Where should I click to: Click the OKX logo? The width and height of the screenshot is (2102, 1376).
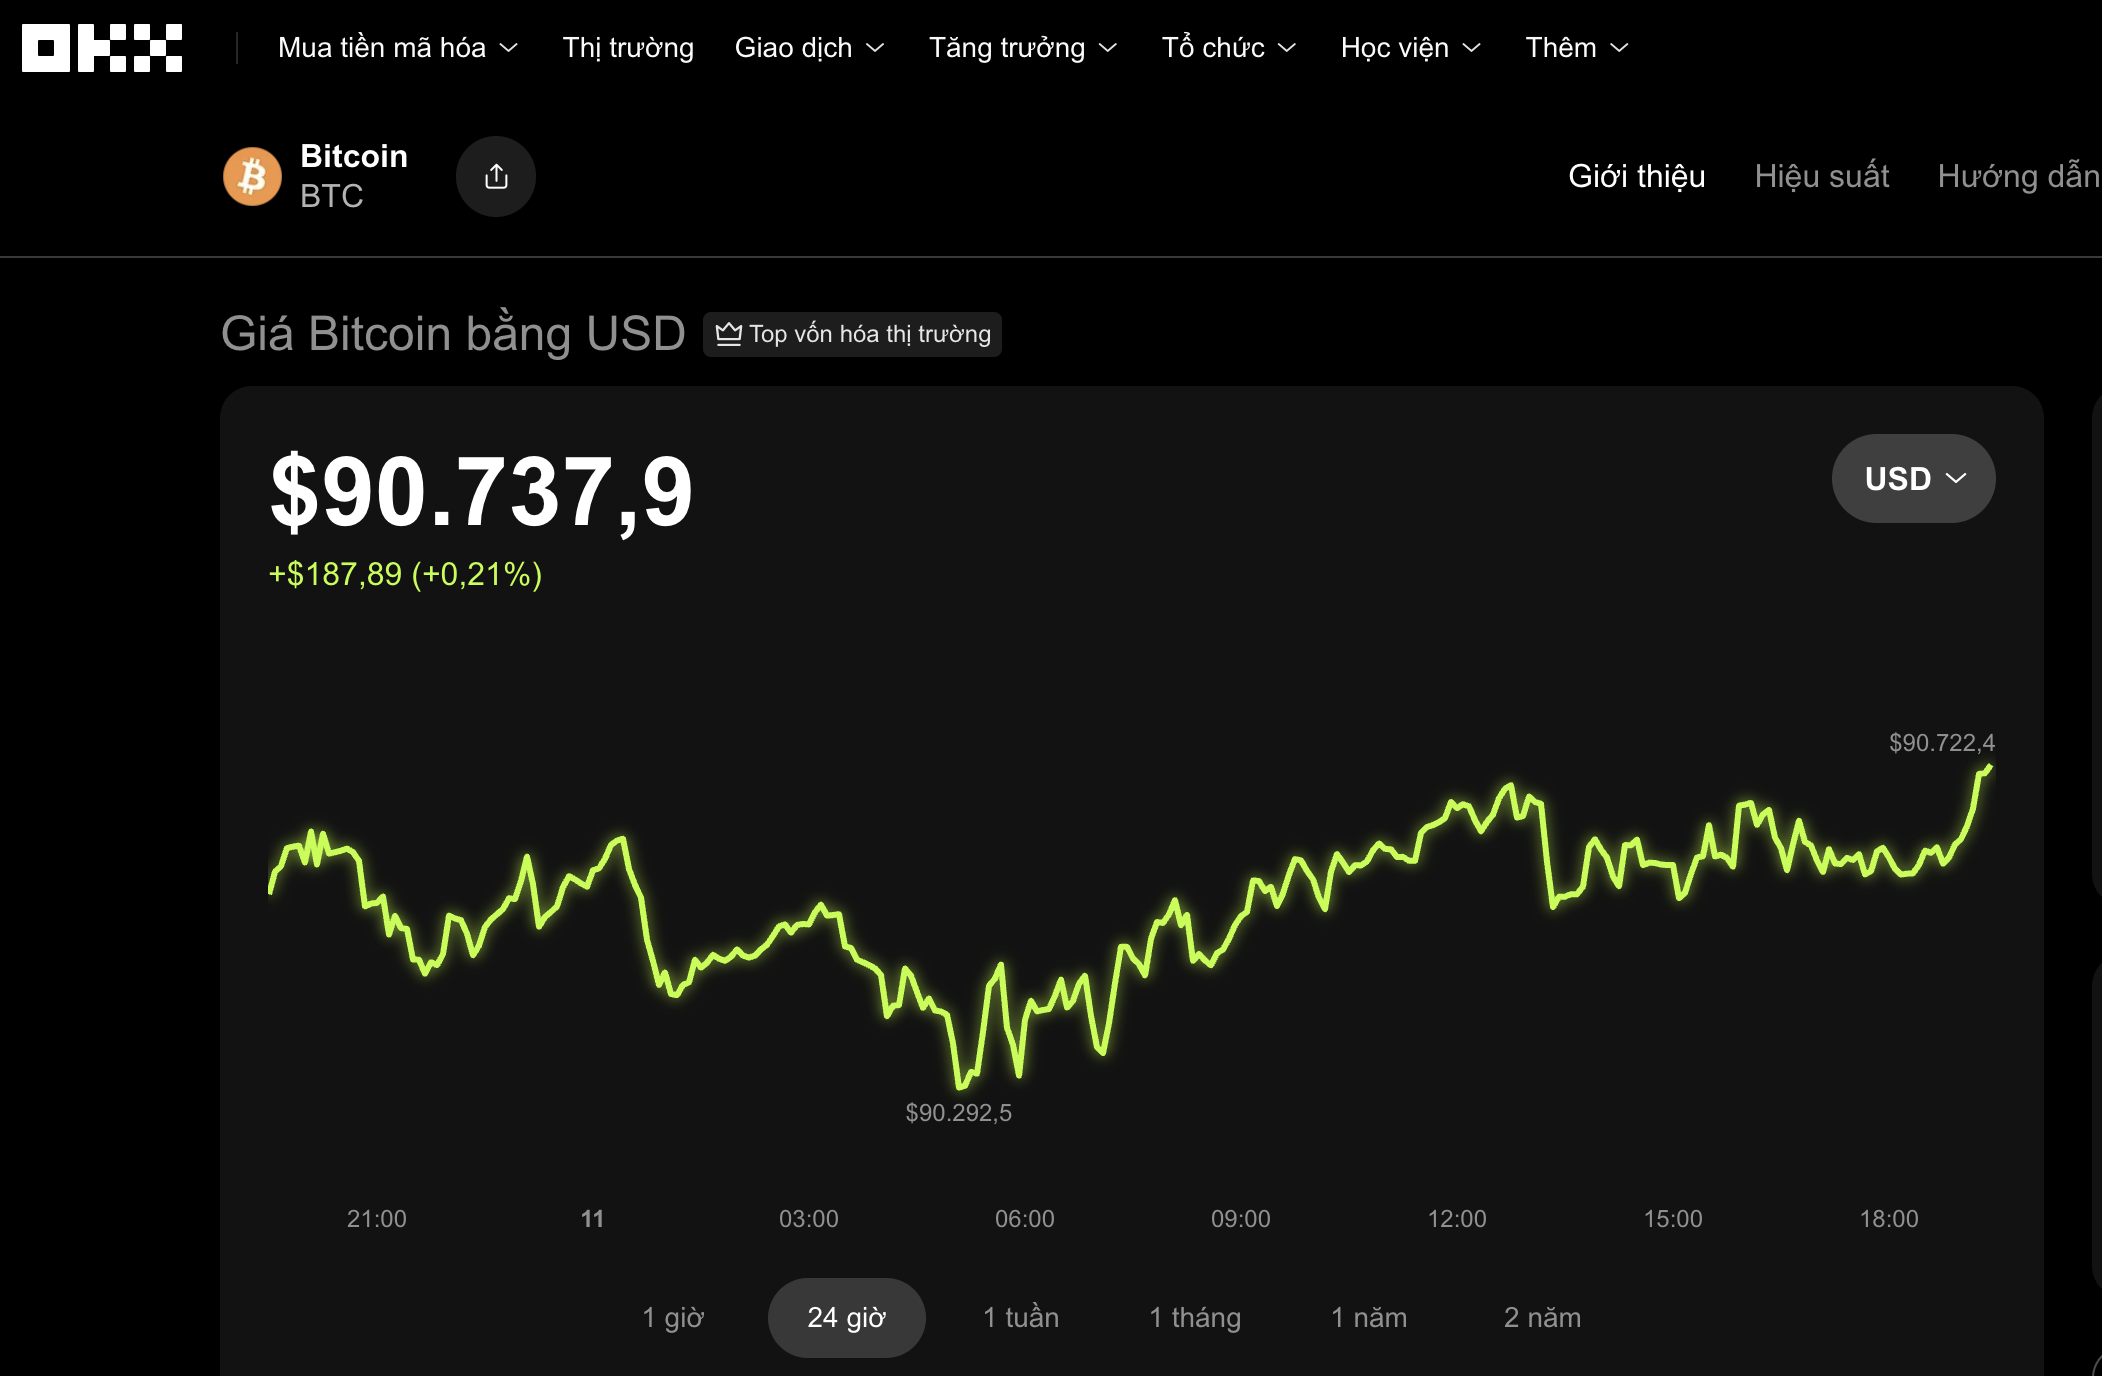[102, 47]
